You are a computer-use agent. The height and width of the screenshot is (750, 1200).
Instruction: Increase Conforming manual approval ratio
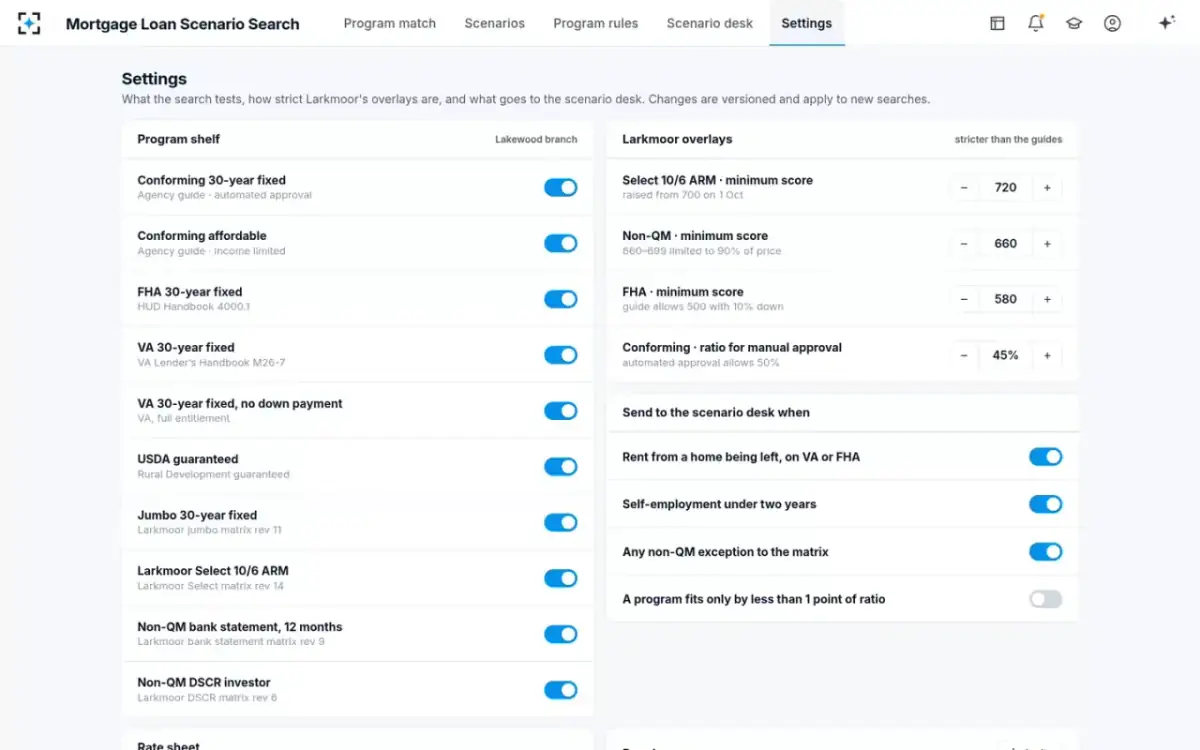point(1047,355)
